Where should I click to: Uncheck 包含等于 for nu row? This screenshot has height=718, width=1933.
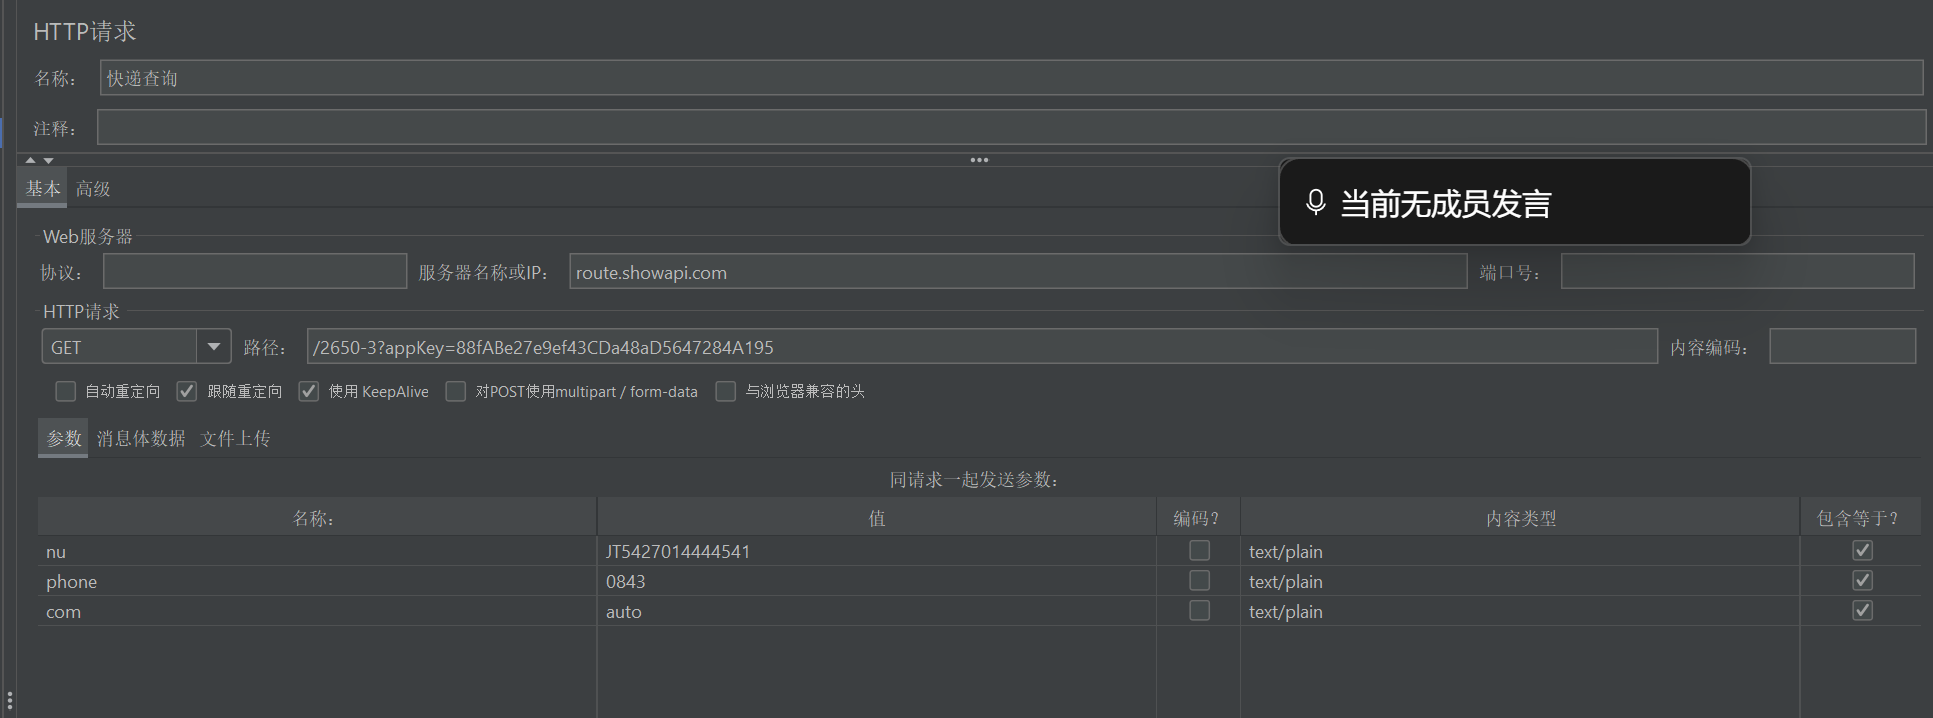click(1862, 551)
